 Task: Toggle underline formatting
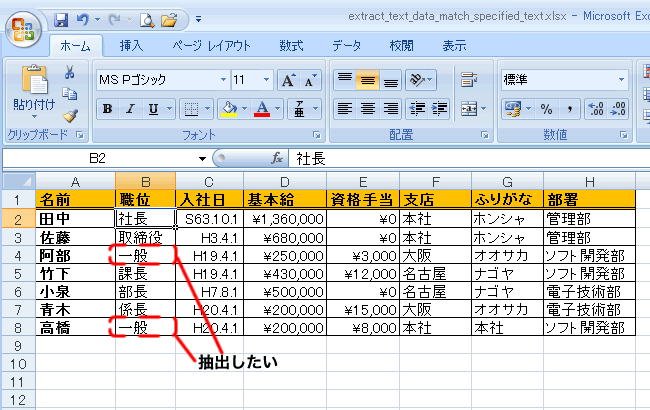pyautogui.click(x=153, y=109)
